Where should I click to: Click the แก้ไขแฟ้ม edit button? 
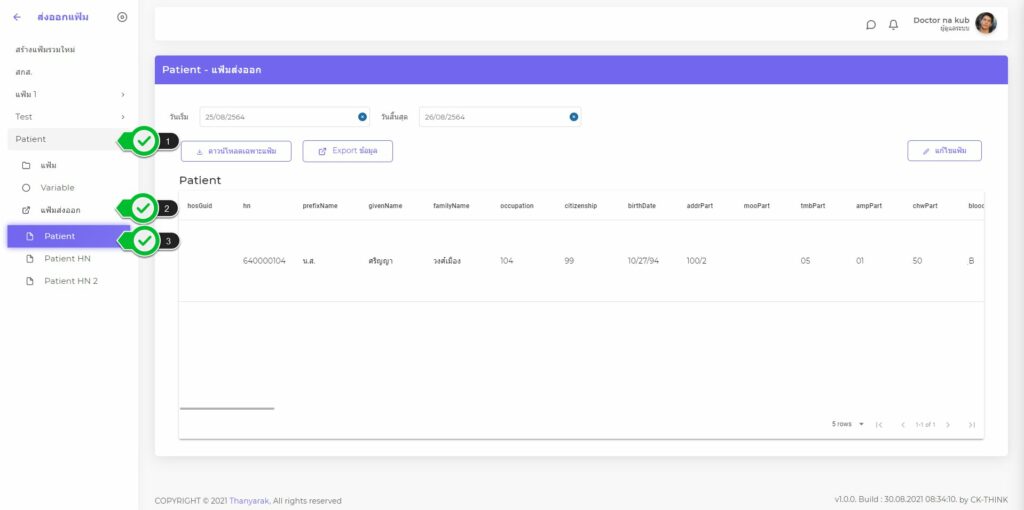coord(944,151)
